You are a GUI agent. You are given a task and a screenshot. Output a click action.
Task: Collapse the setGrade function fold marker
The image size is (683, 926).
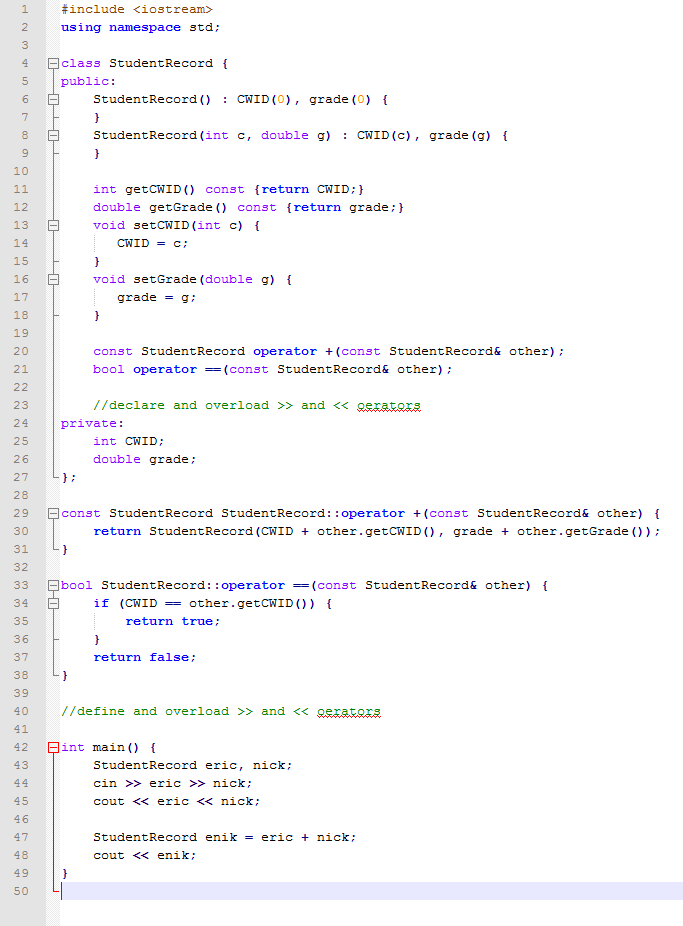[53, 279]
